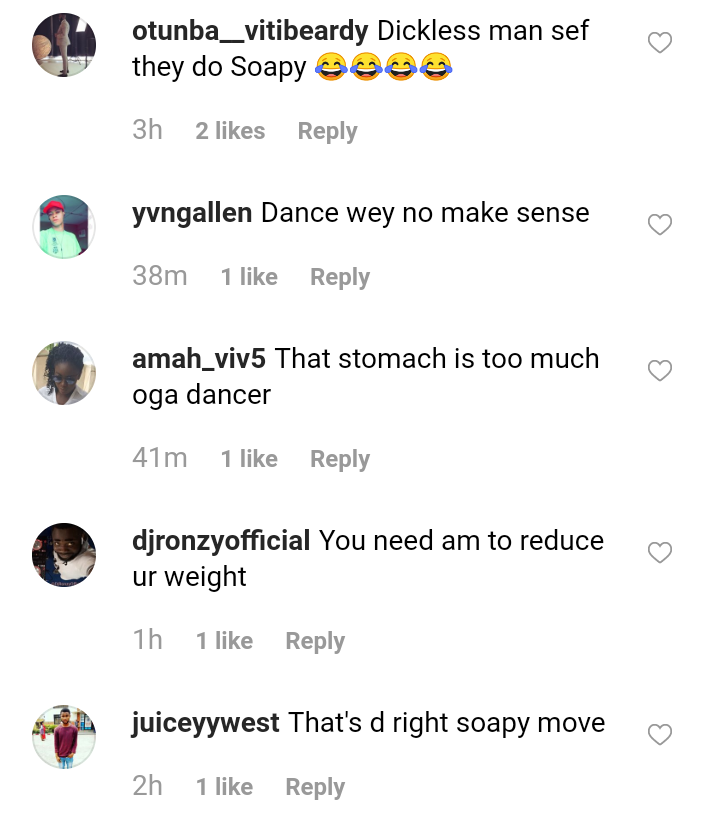This screenshot has height=816, width=720.
Task: Open amah_viv5 username link
Action: pyautogui.click(x=199, y=359)
